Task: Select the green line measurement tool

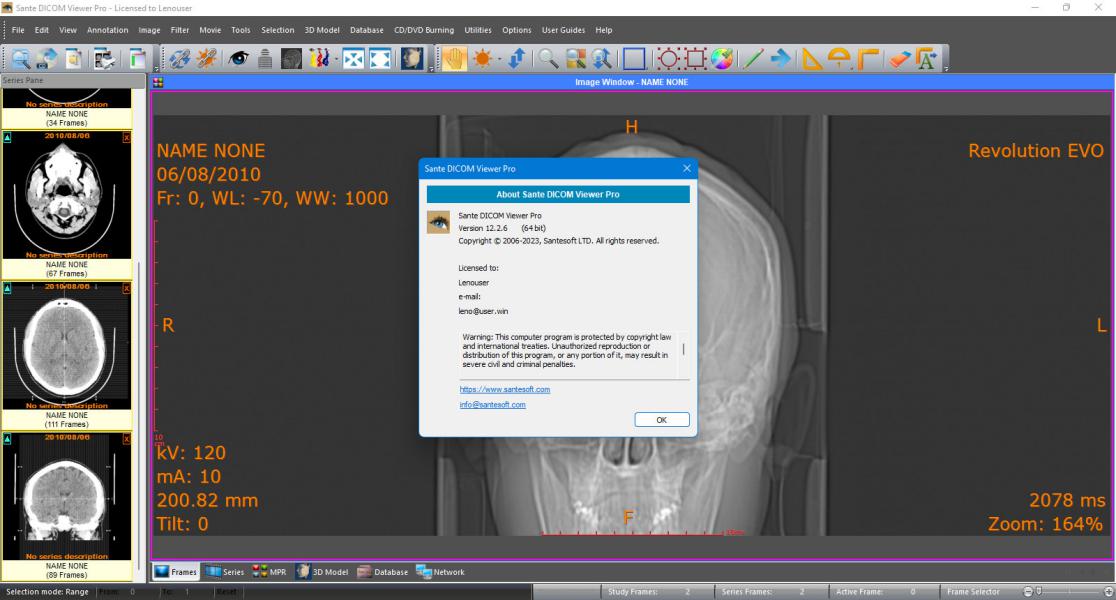Action: (x=752, y=59)
